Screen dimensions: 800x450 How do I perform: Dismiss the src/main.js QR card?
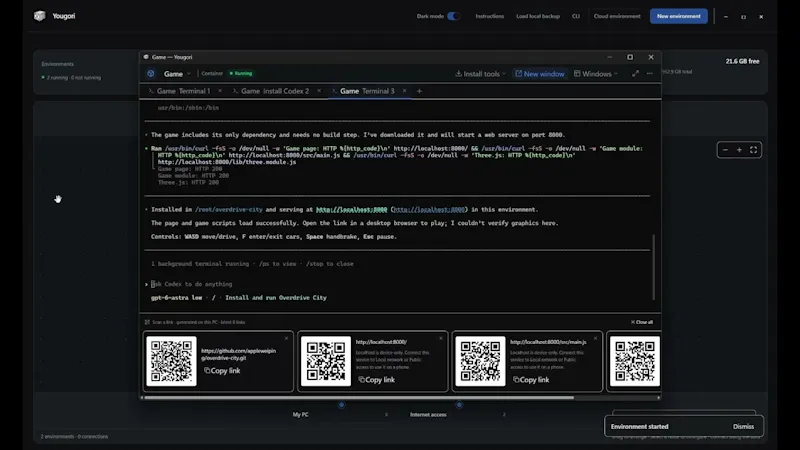click(595, 338)
